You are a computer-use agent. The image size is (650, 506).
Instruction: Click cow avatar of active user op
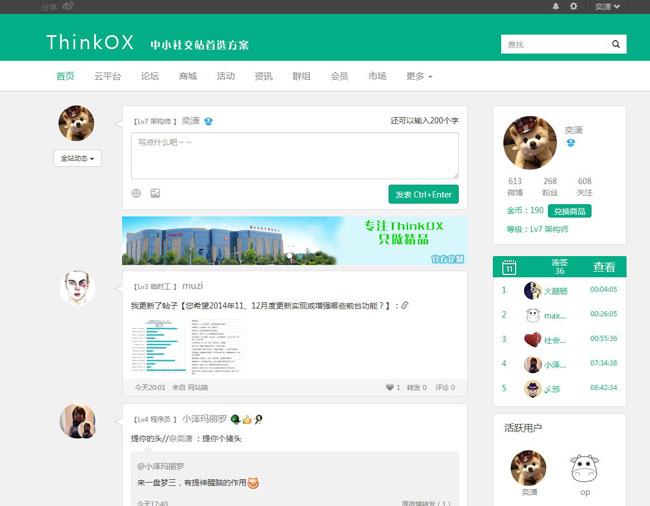585,468
